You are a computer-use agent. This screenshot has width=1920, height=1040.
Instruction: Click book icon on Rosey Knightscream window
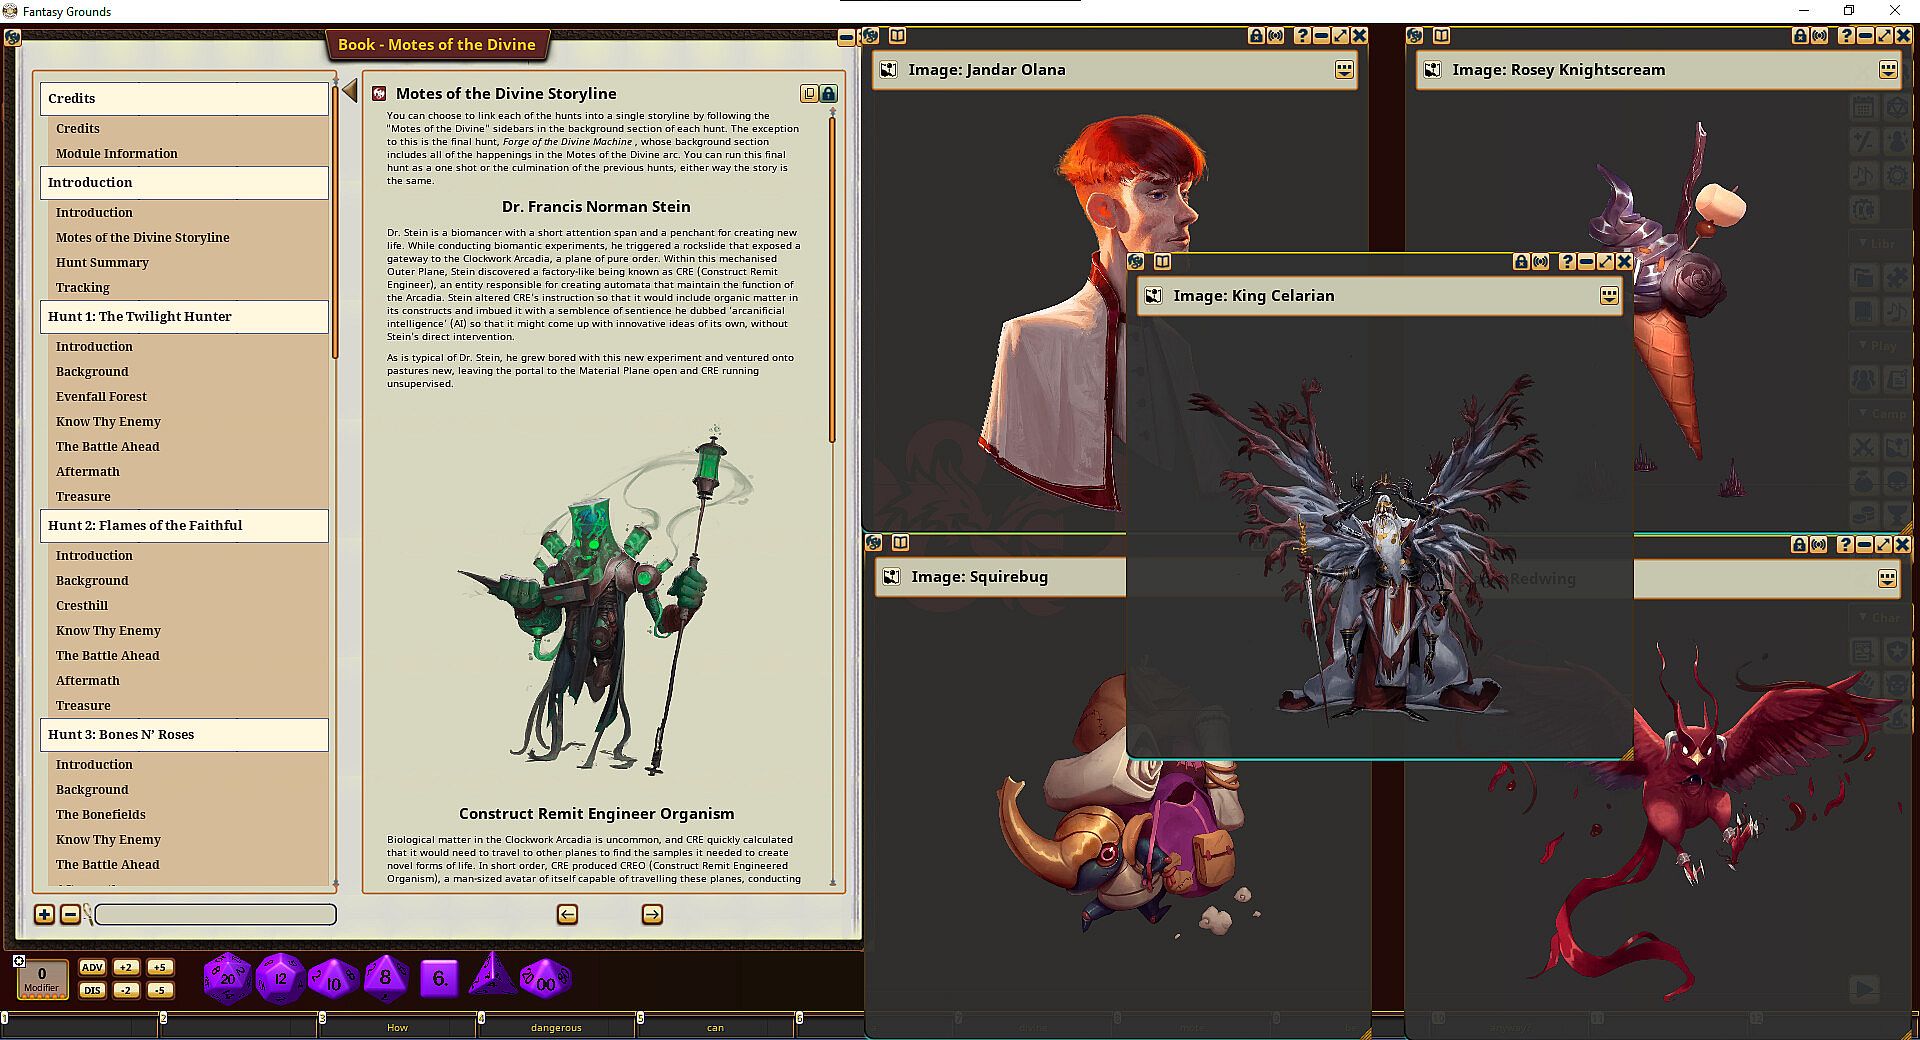(x=1441, y=35)
